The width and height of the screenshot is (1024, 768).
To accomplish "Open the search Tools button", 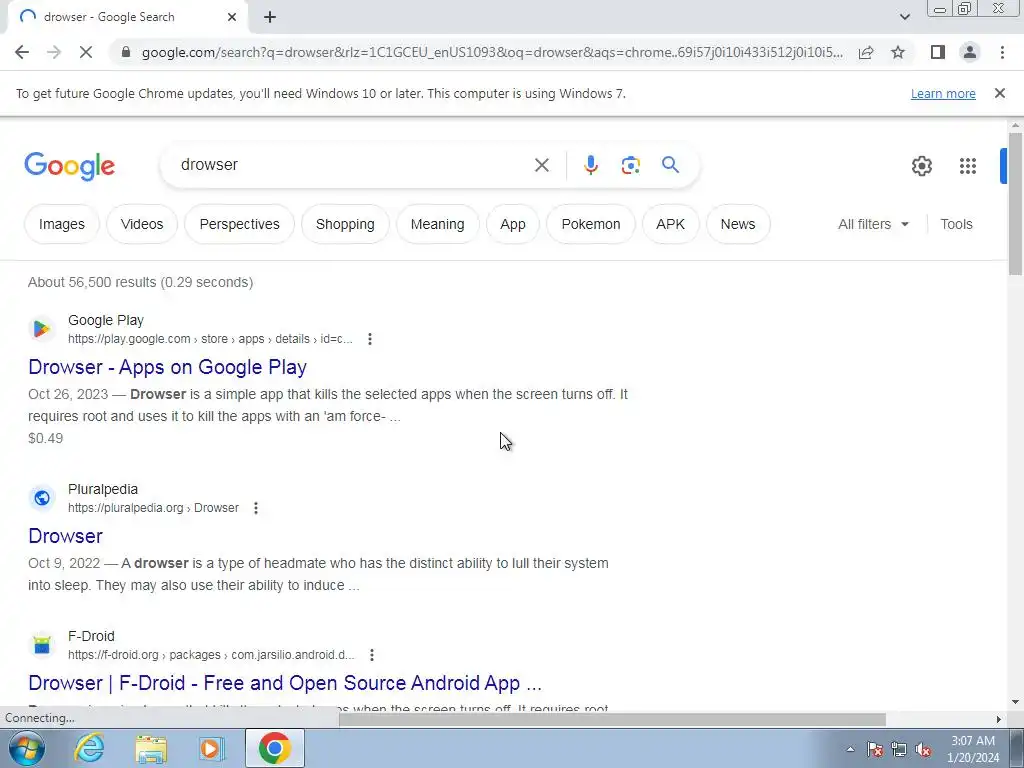I will click(x=956, y=224).
